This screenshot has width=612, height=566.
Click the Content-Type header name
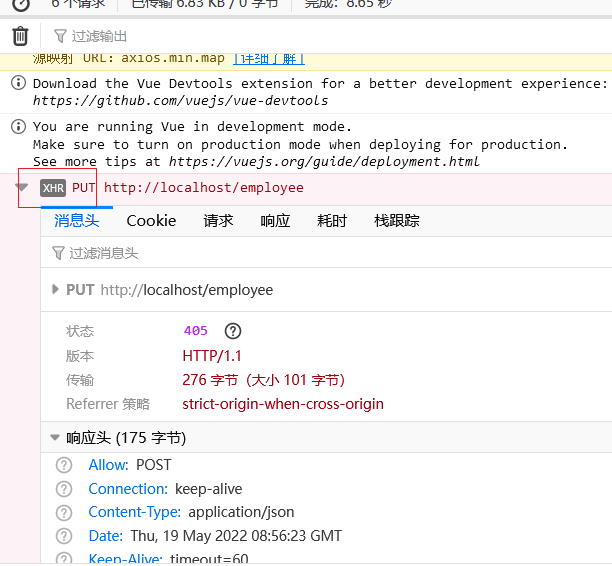click(135, 512)
